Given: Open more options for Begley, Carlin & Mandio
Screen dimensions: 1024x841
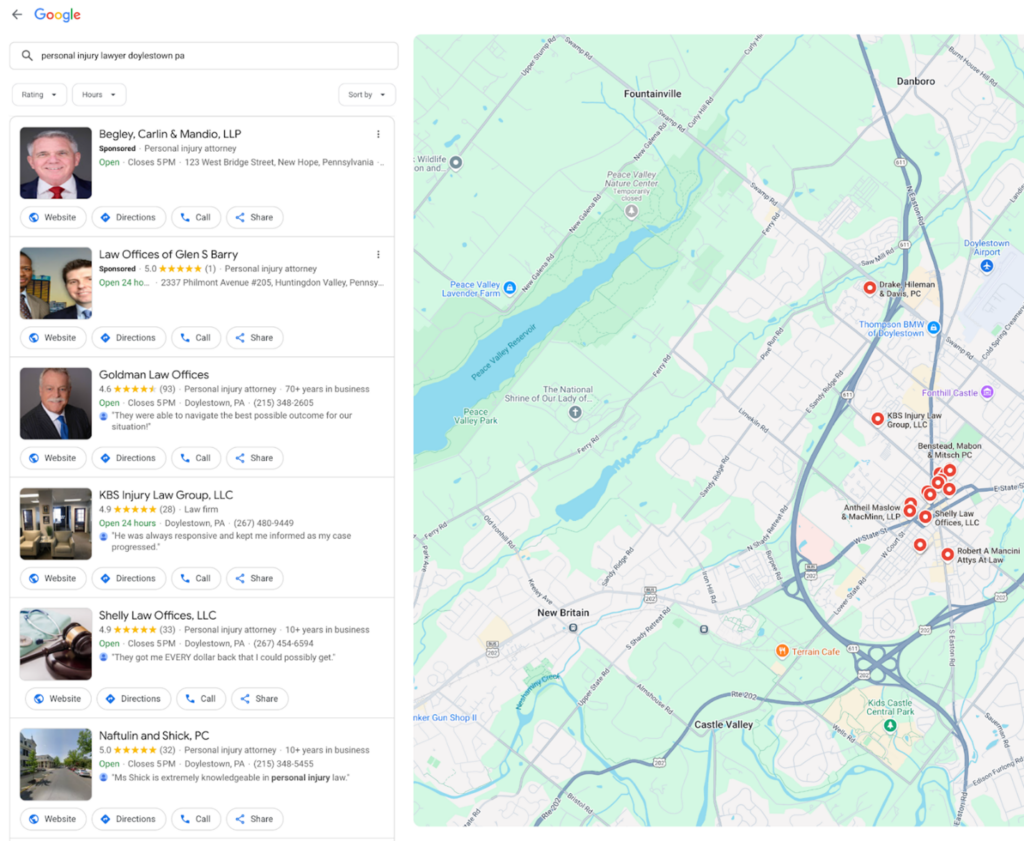Looking at the screenshot, I should click(x=378, y=134).
